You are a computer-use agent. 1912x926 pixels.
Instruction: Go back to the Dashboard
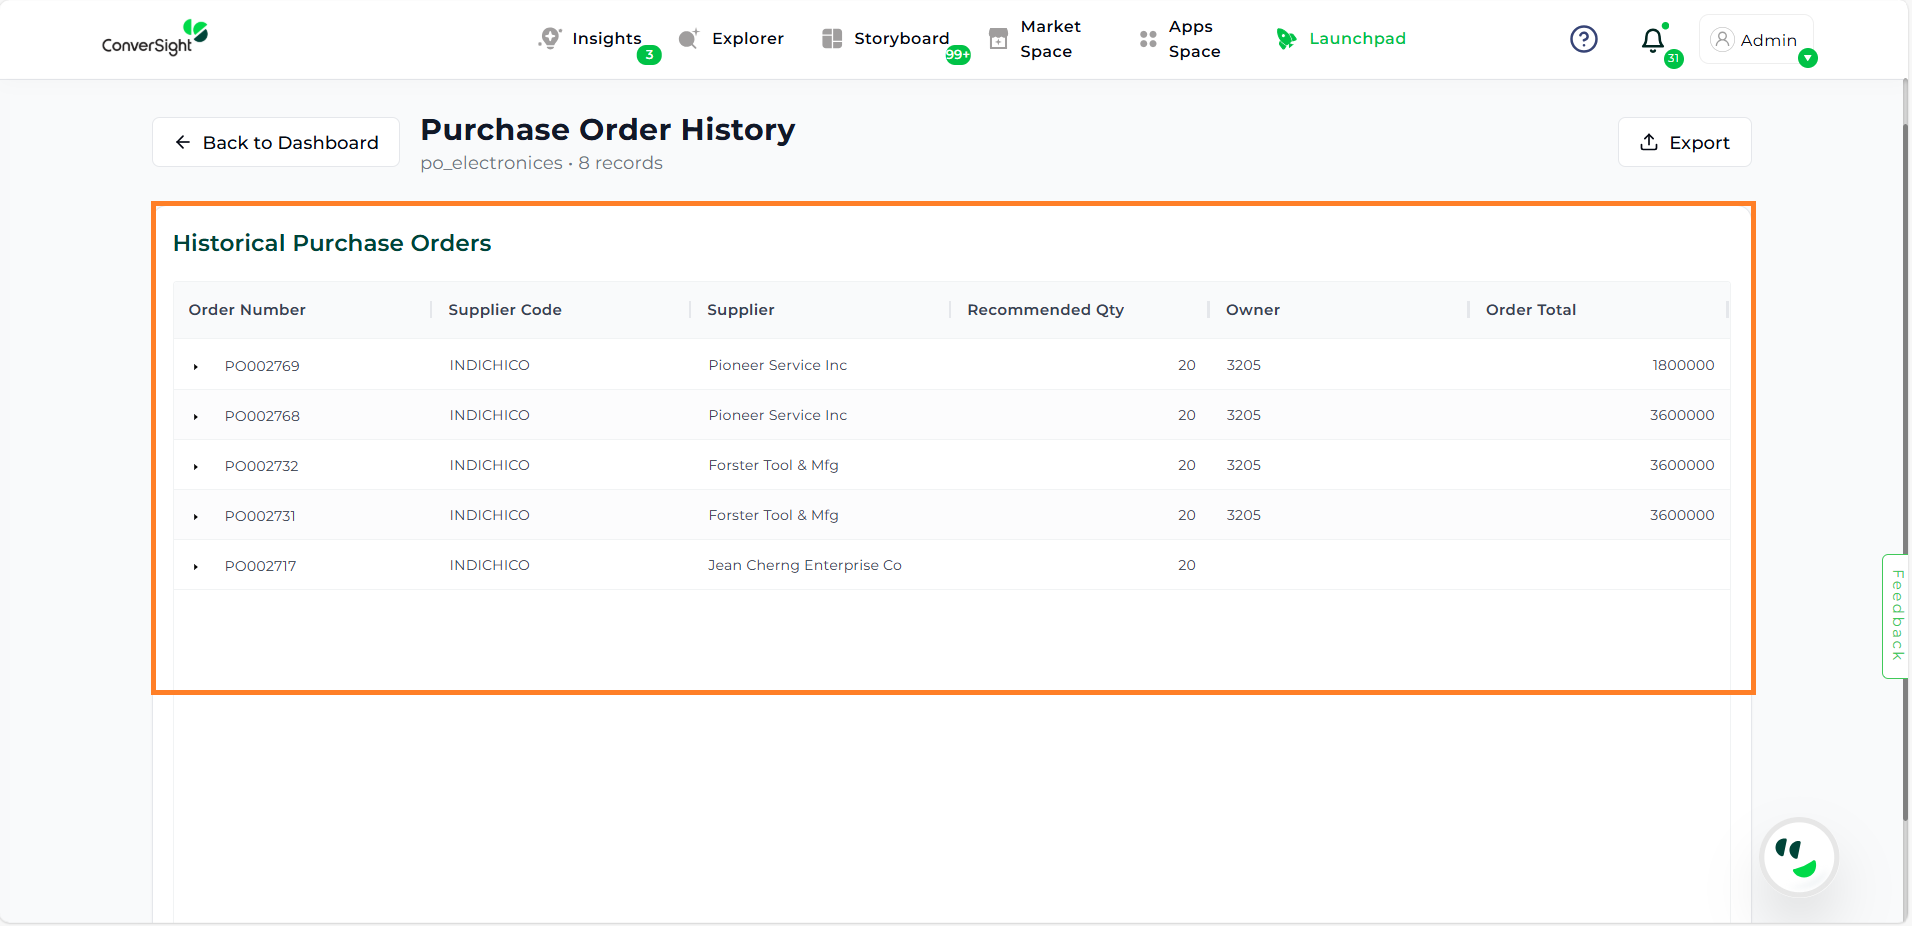pos(276,142)
